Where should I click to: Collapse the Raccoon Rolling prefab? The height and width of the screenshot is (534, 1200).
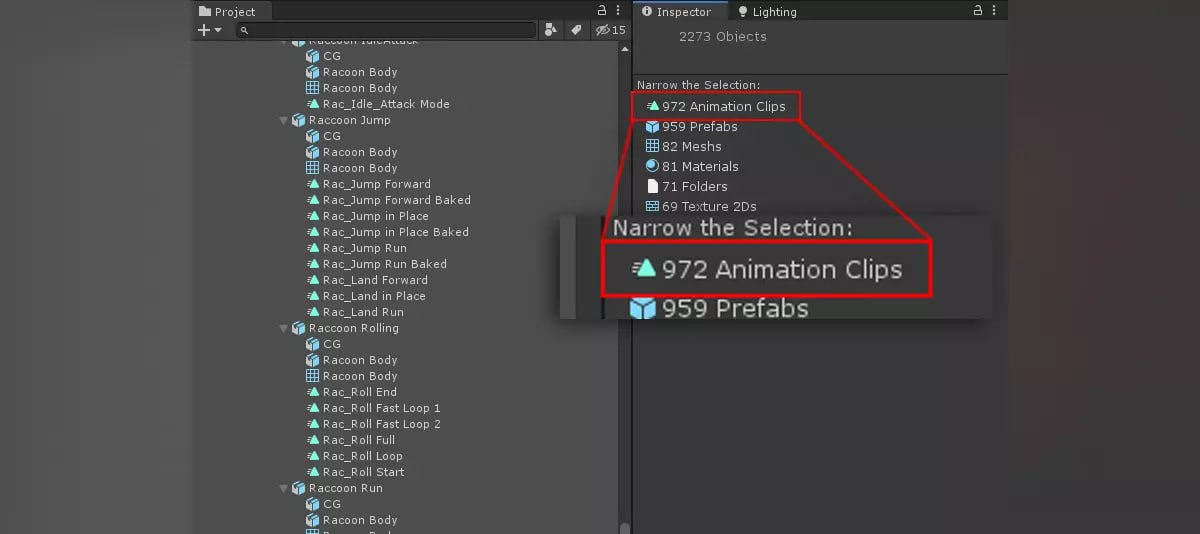[284, 328]
